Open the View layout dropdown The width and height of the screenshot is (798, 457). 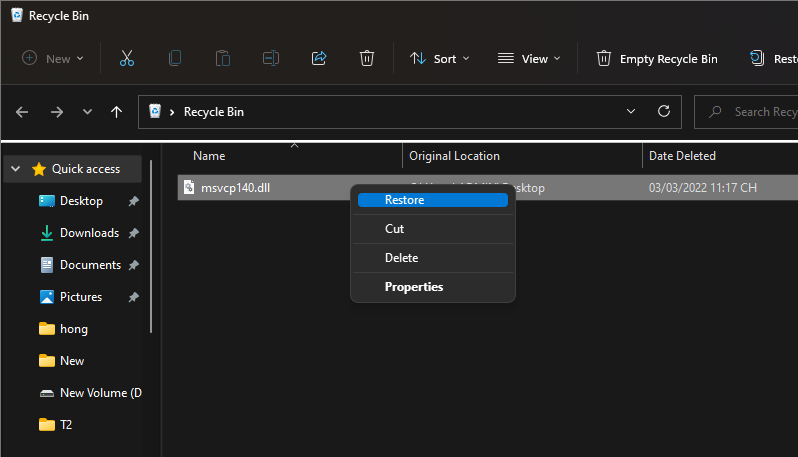pos(529,59)
